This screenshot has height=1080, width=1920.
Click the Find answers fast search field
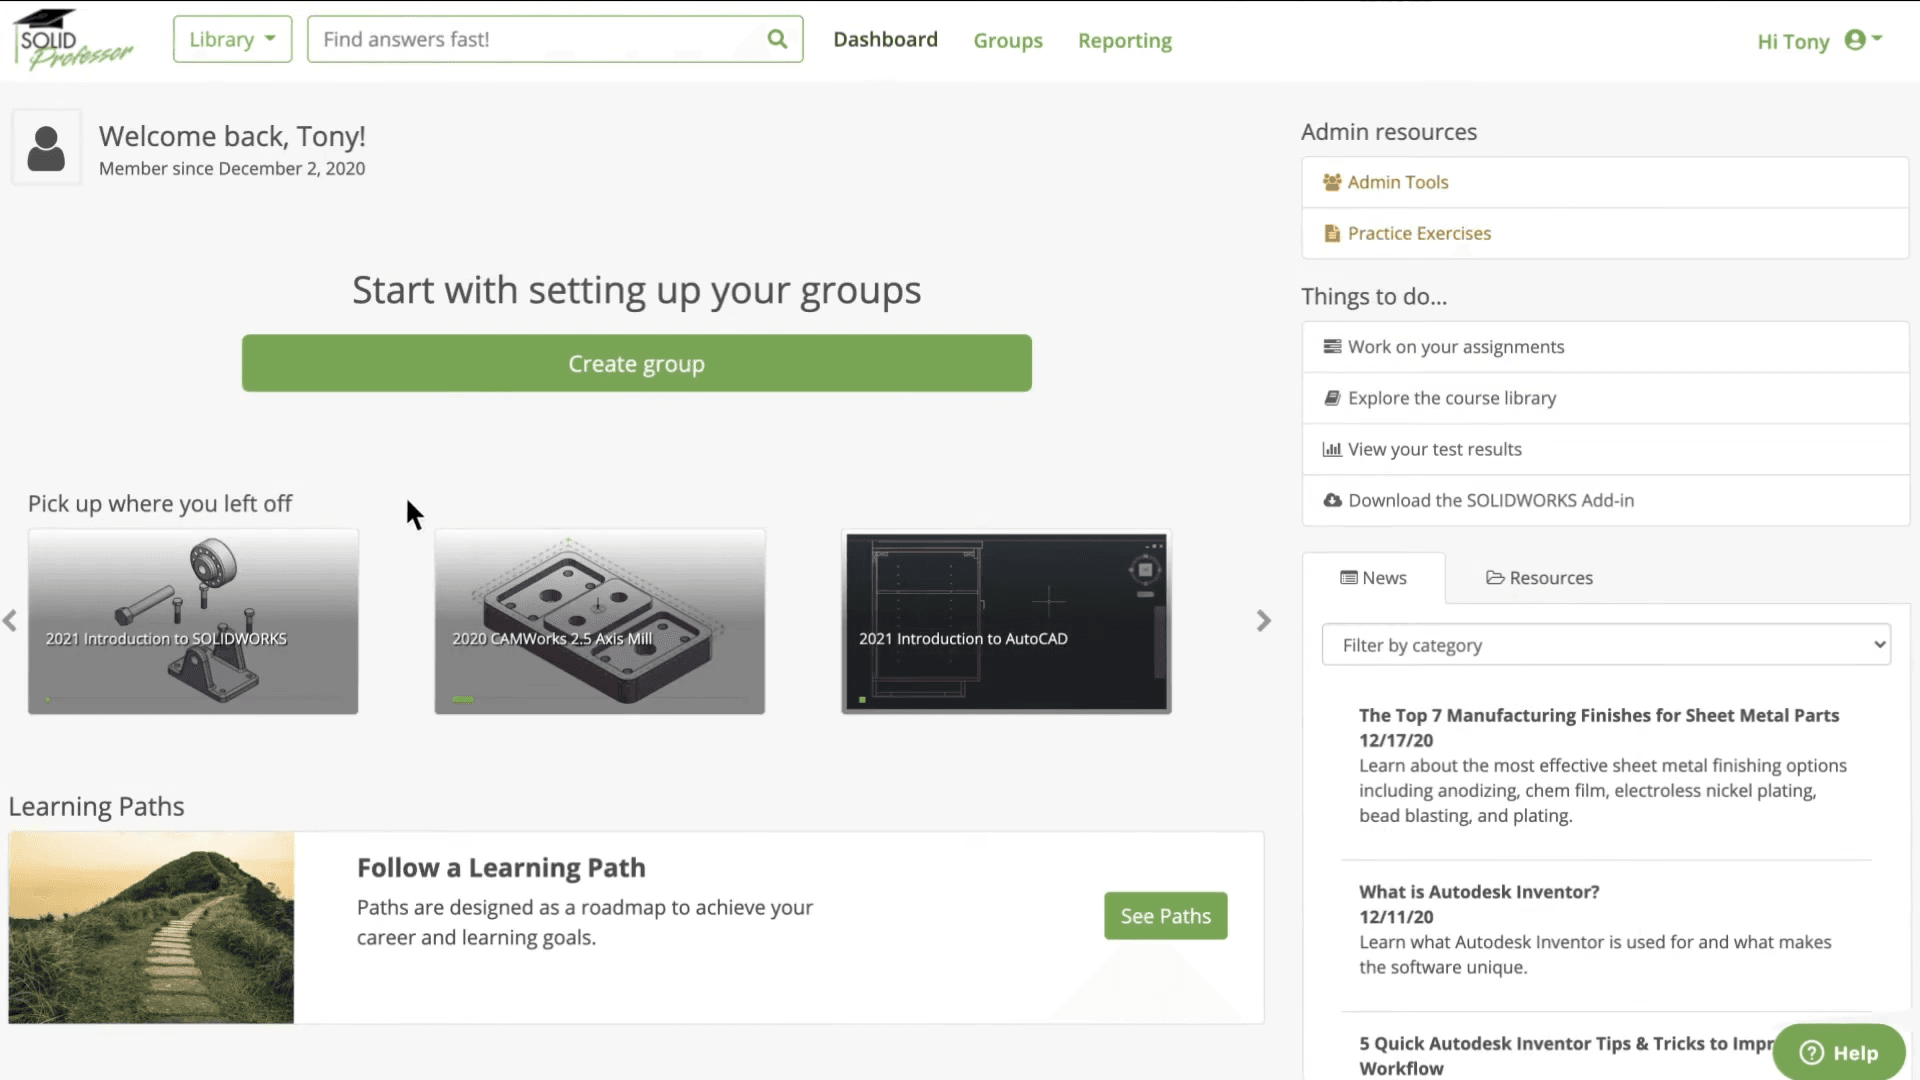click(540, 39)
